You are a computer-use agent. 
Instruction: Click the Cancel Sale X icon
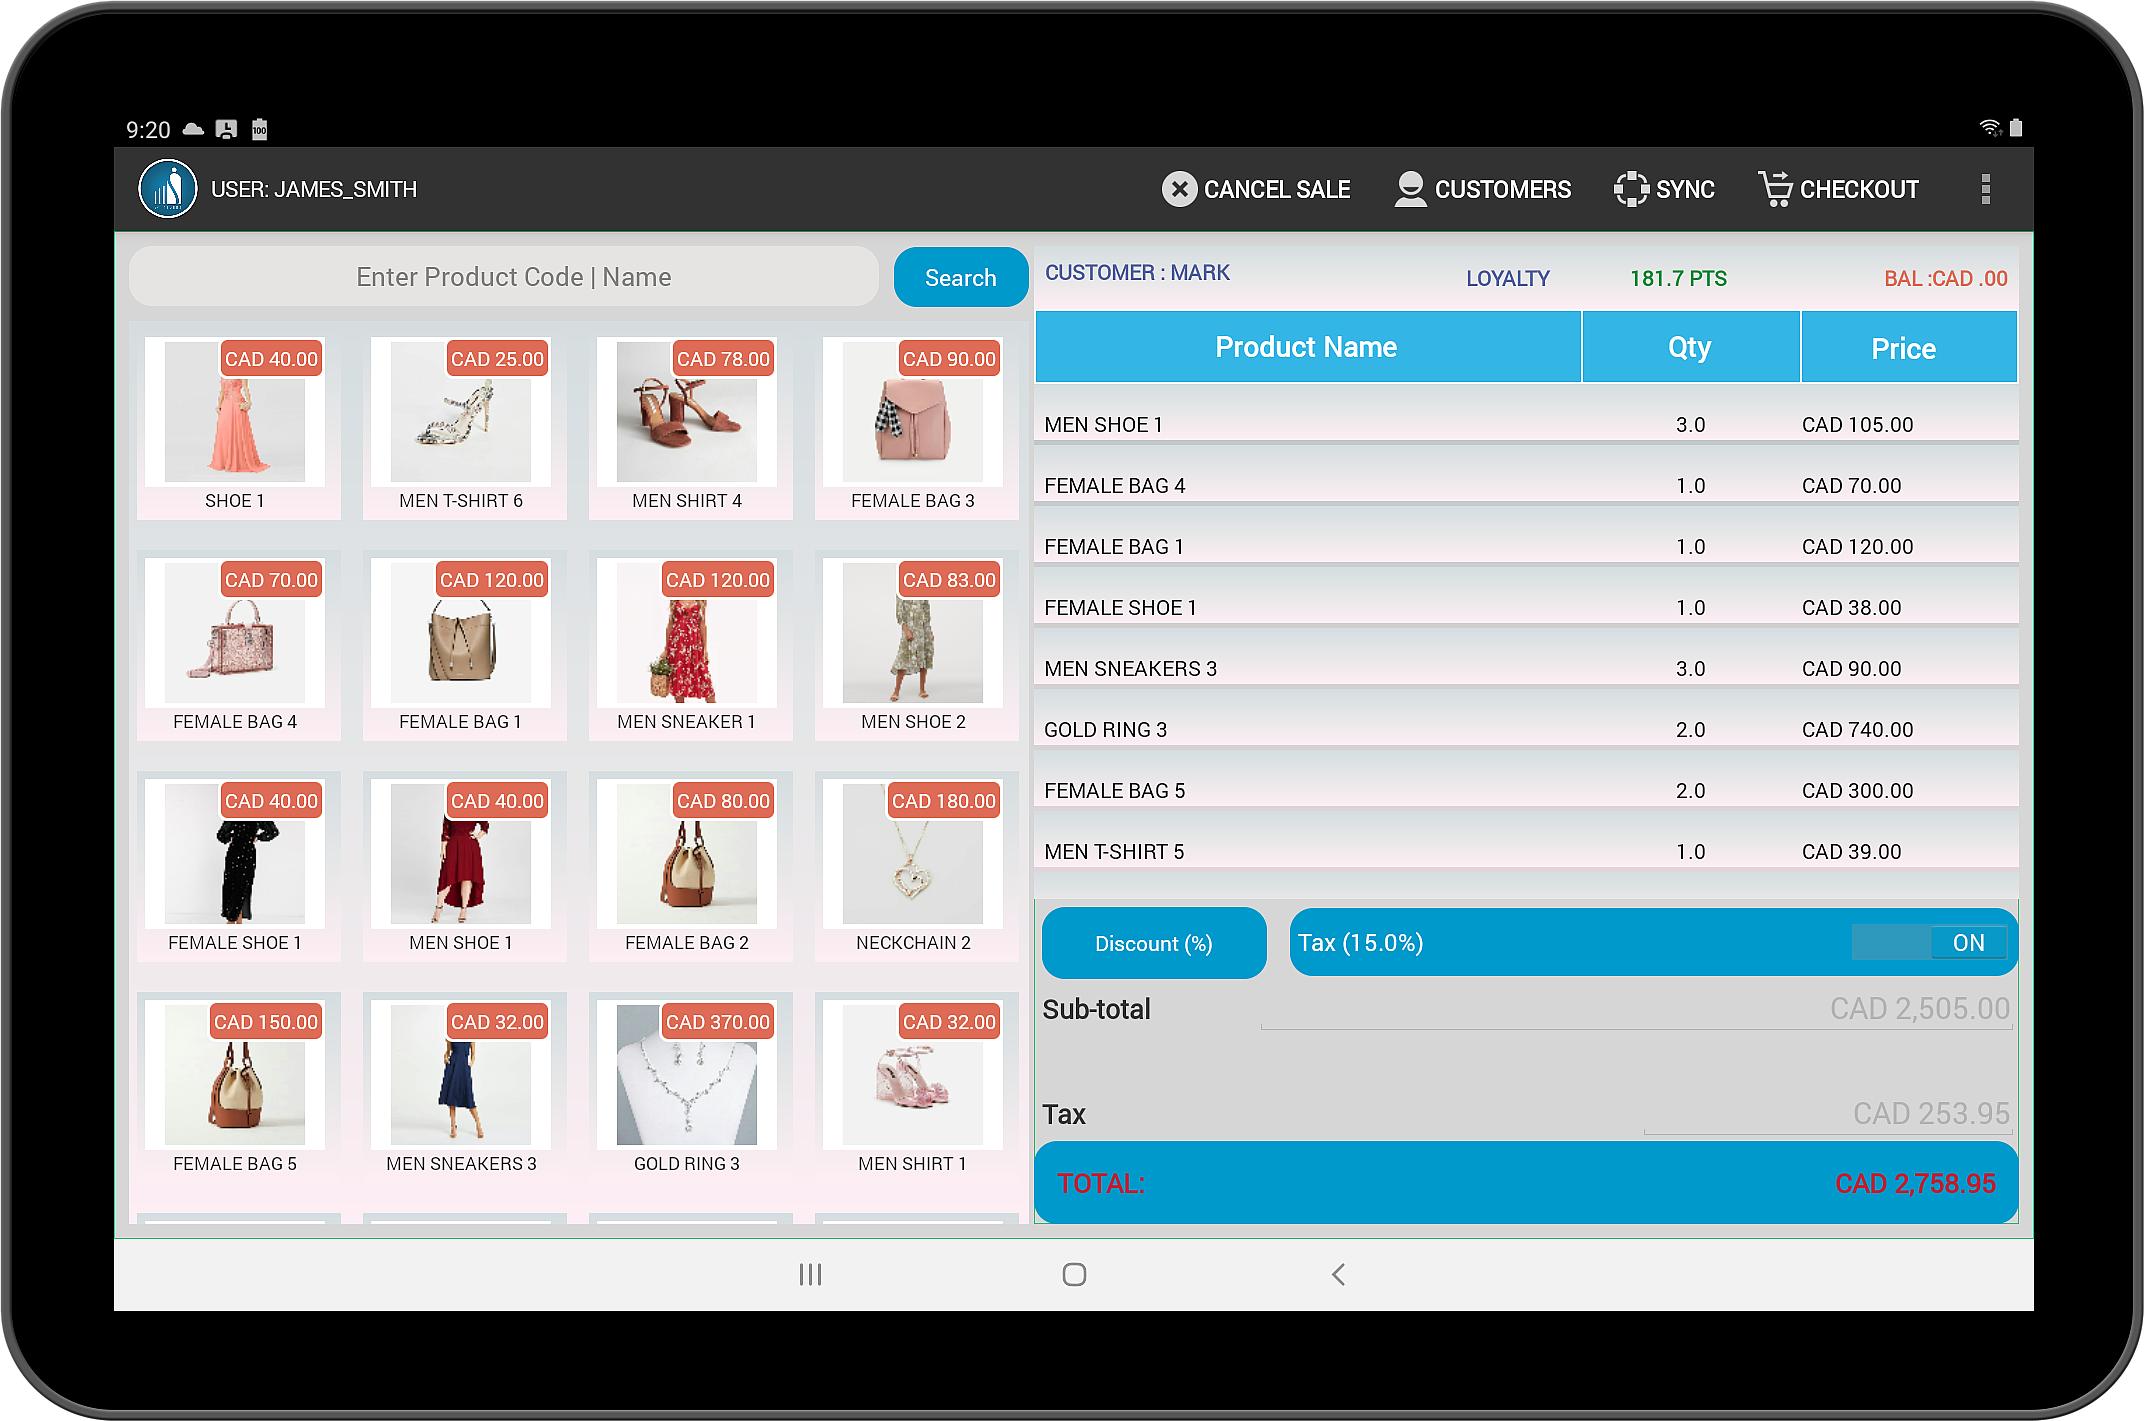(x=1179, y=189)
